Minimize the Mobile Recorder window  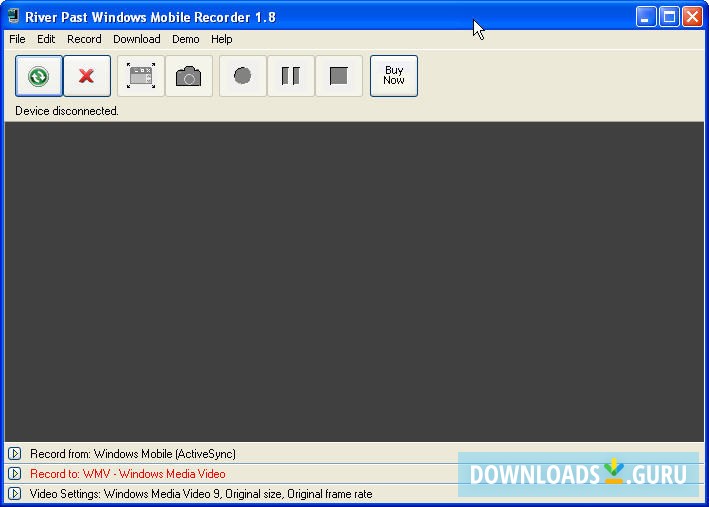pos(646,17)
